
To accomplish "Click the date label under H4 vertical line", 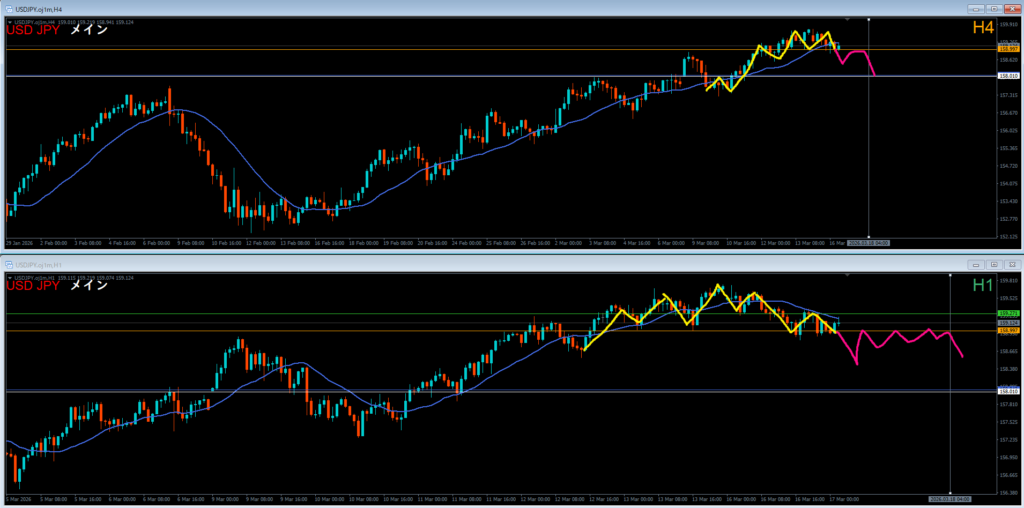I will tap(868, 242).
